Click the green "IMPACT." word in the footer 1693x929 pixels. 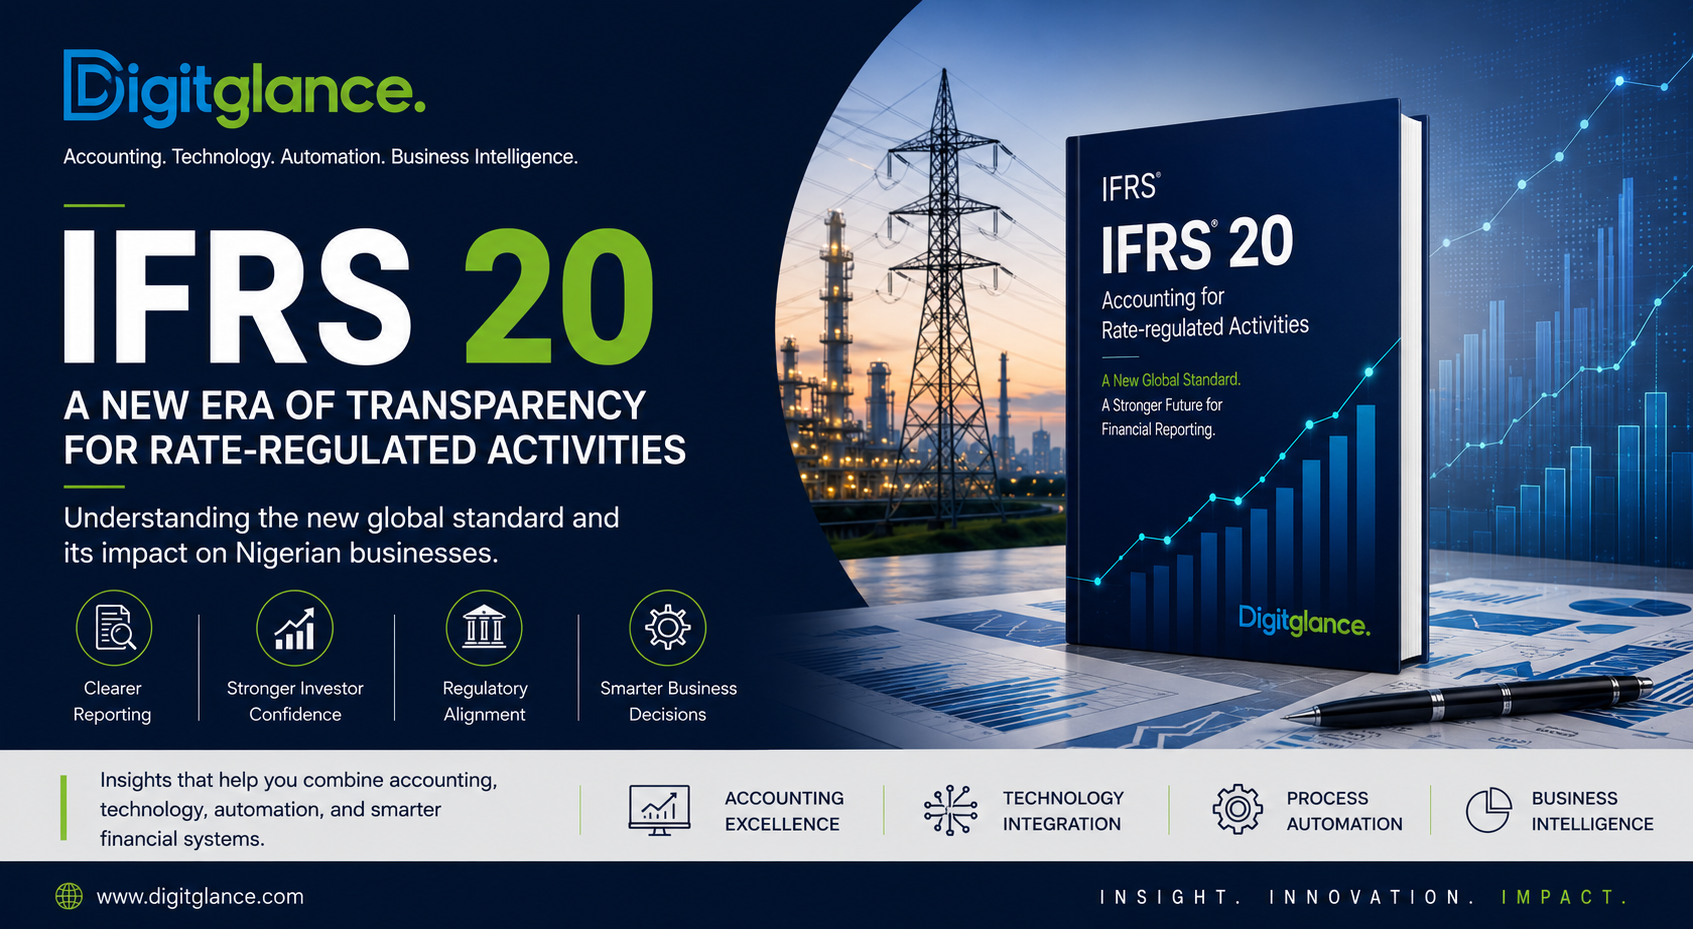pyautogui.click(x=1565, y=897)
